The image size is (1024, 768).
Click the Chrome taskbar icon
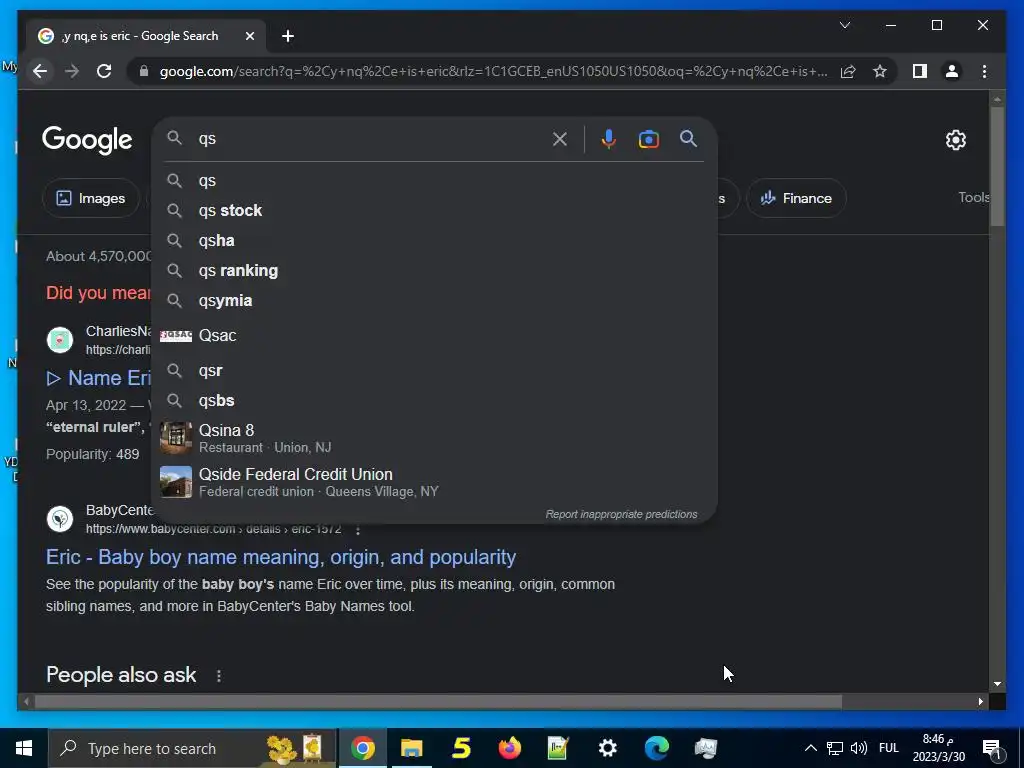point(362,748)
